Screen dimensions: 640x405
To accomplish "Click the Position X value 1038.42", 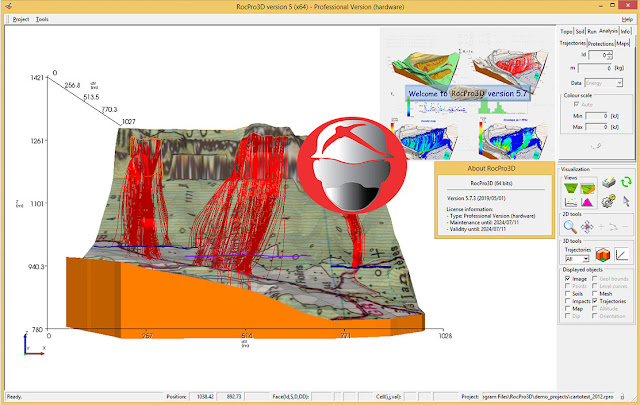I will click(x=204, y=396).
